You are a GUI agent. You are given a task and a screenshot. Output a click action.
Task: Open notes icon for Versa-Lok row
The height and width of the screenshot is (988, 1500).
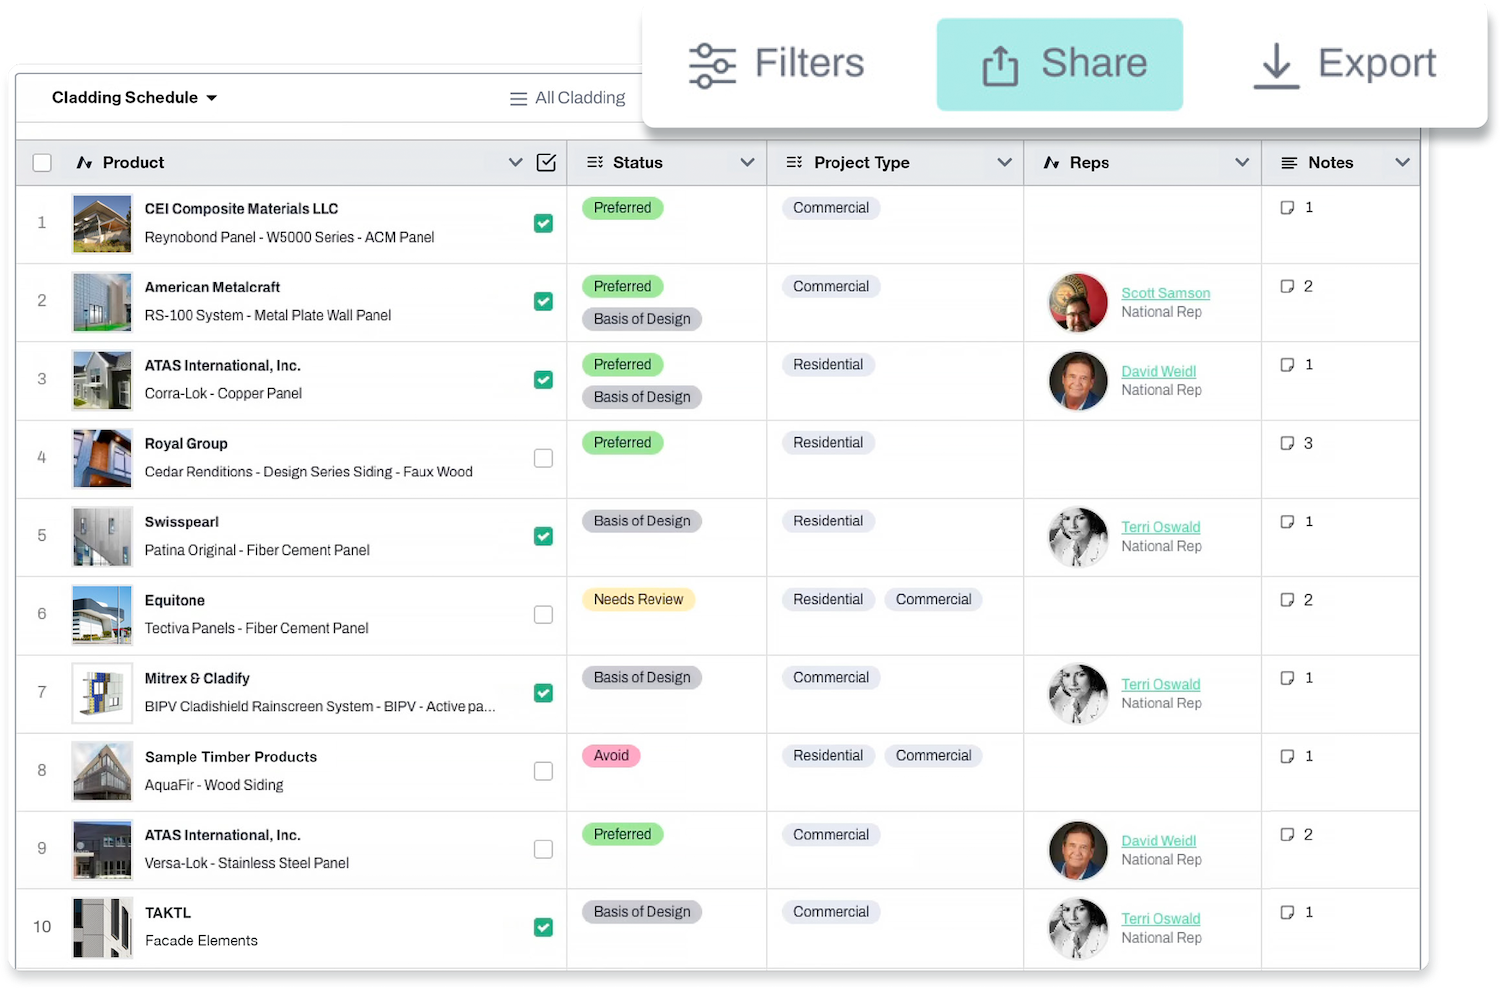click(1287, 834)
